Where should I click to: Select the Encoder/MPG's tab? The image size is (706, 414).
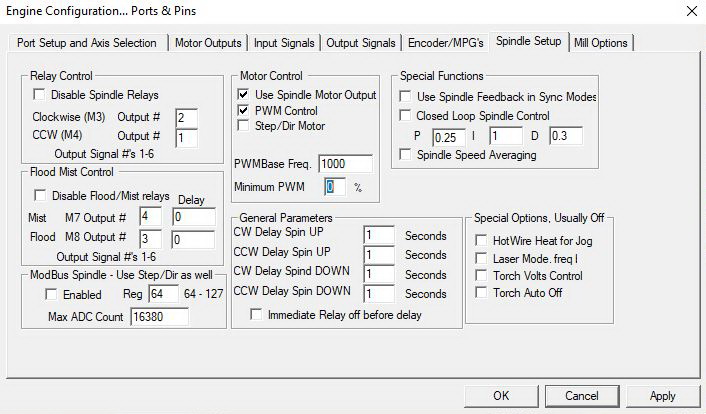[445, 43]
